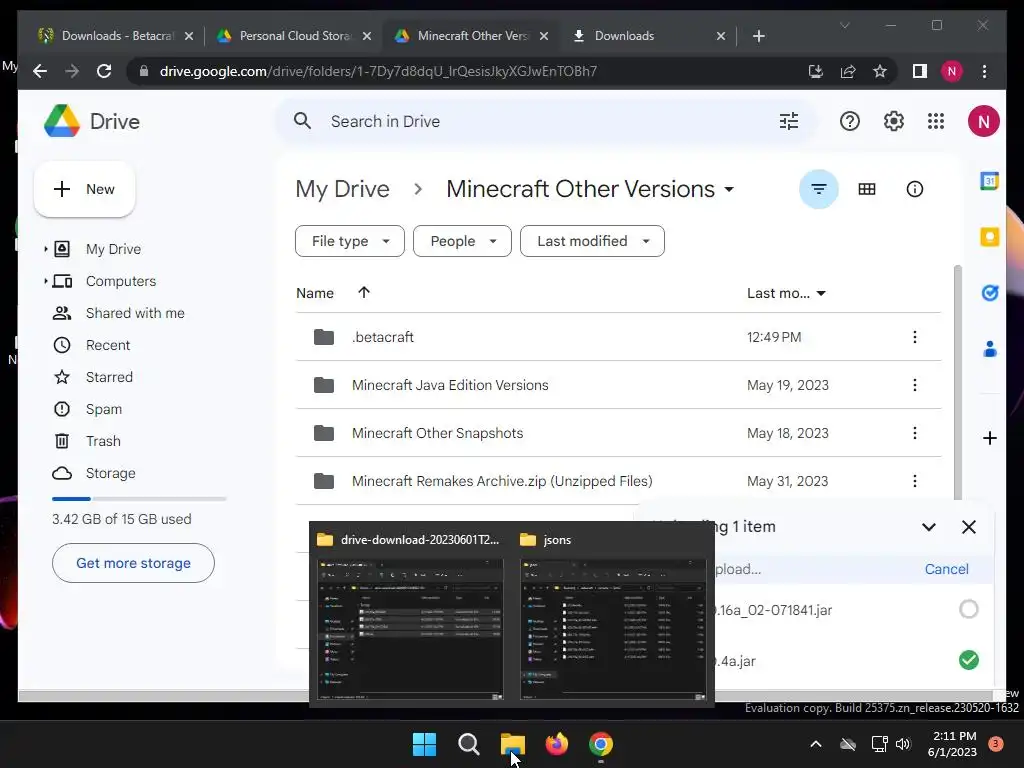The height and width of the screenshot is (768, 1024).
Task: Expand Computers tree in sidebar
Action: [46, 281]
